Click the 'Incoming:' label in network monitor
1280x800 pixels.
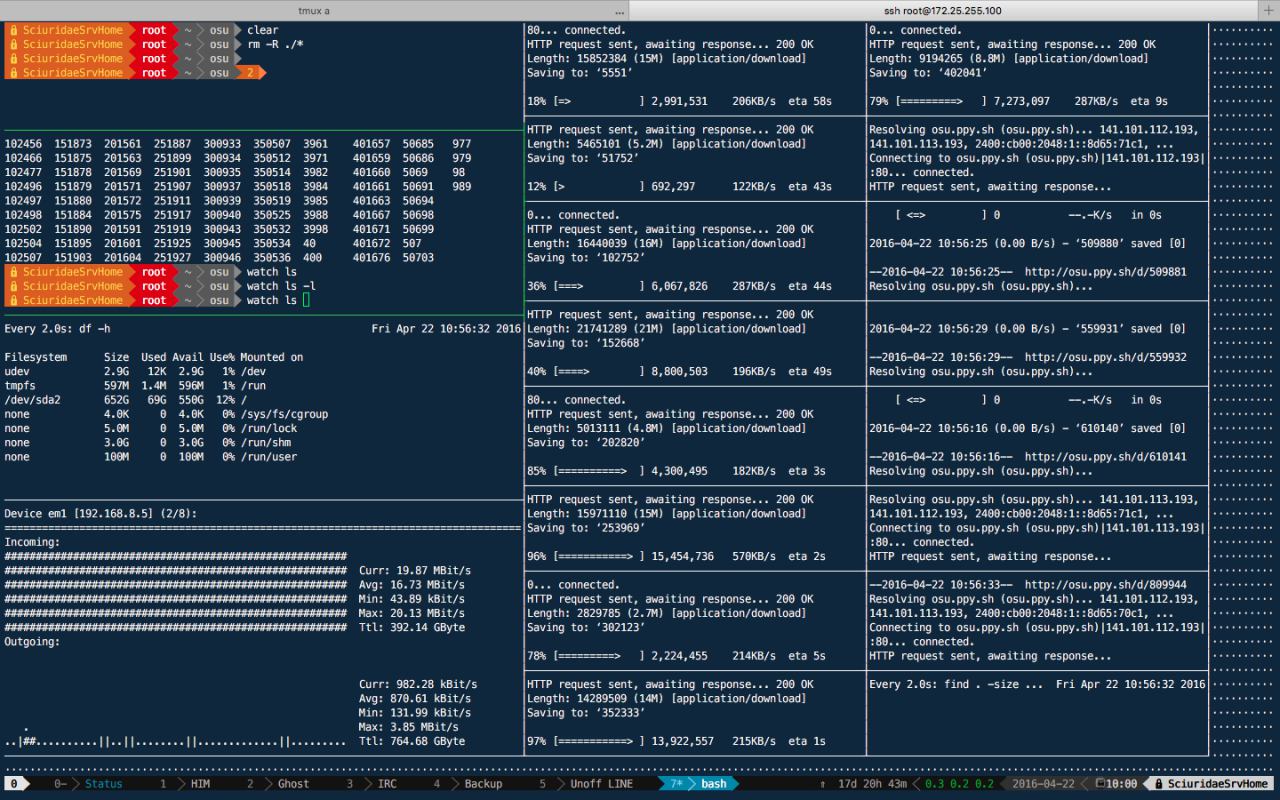(x=33, y=542)
